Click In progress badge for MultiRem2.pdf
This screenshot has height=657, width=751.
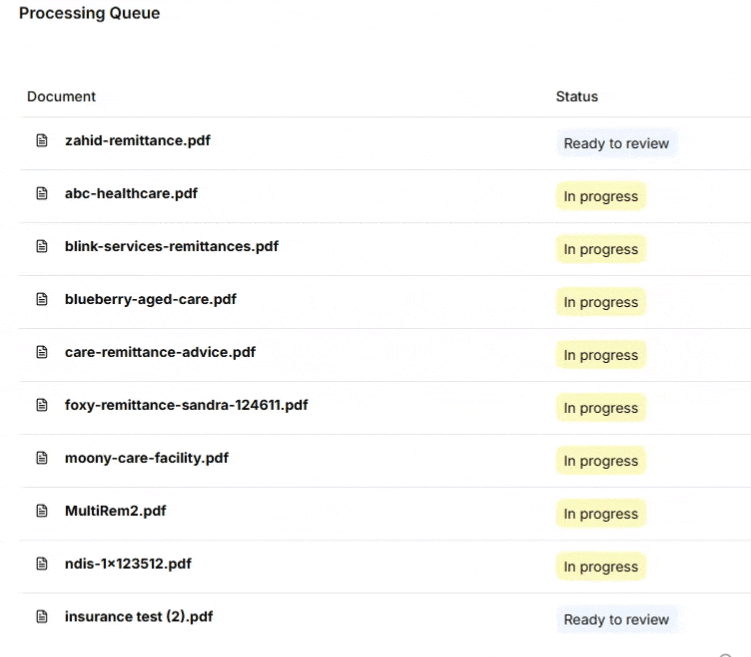[601, 513]
